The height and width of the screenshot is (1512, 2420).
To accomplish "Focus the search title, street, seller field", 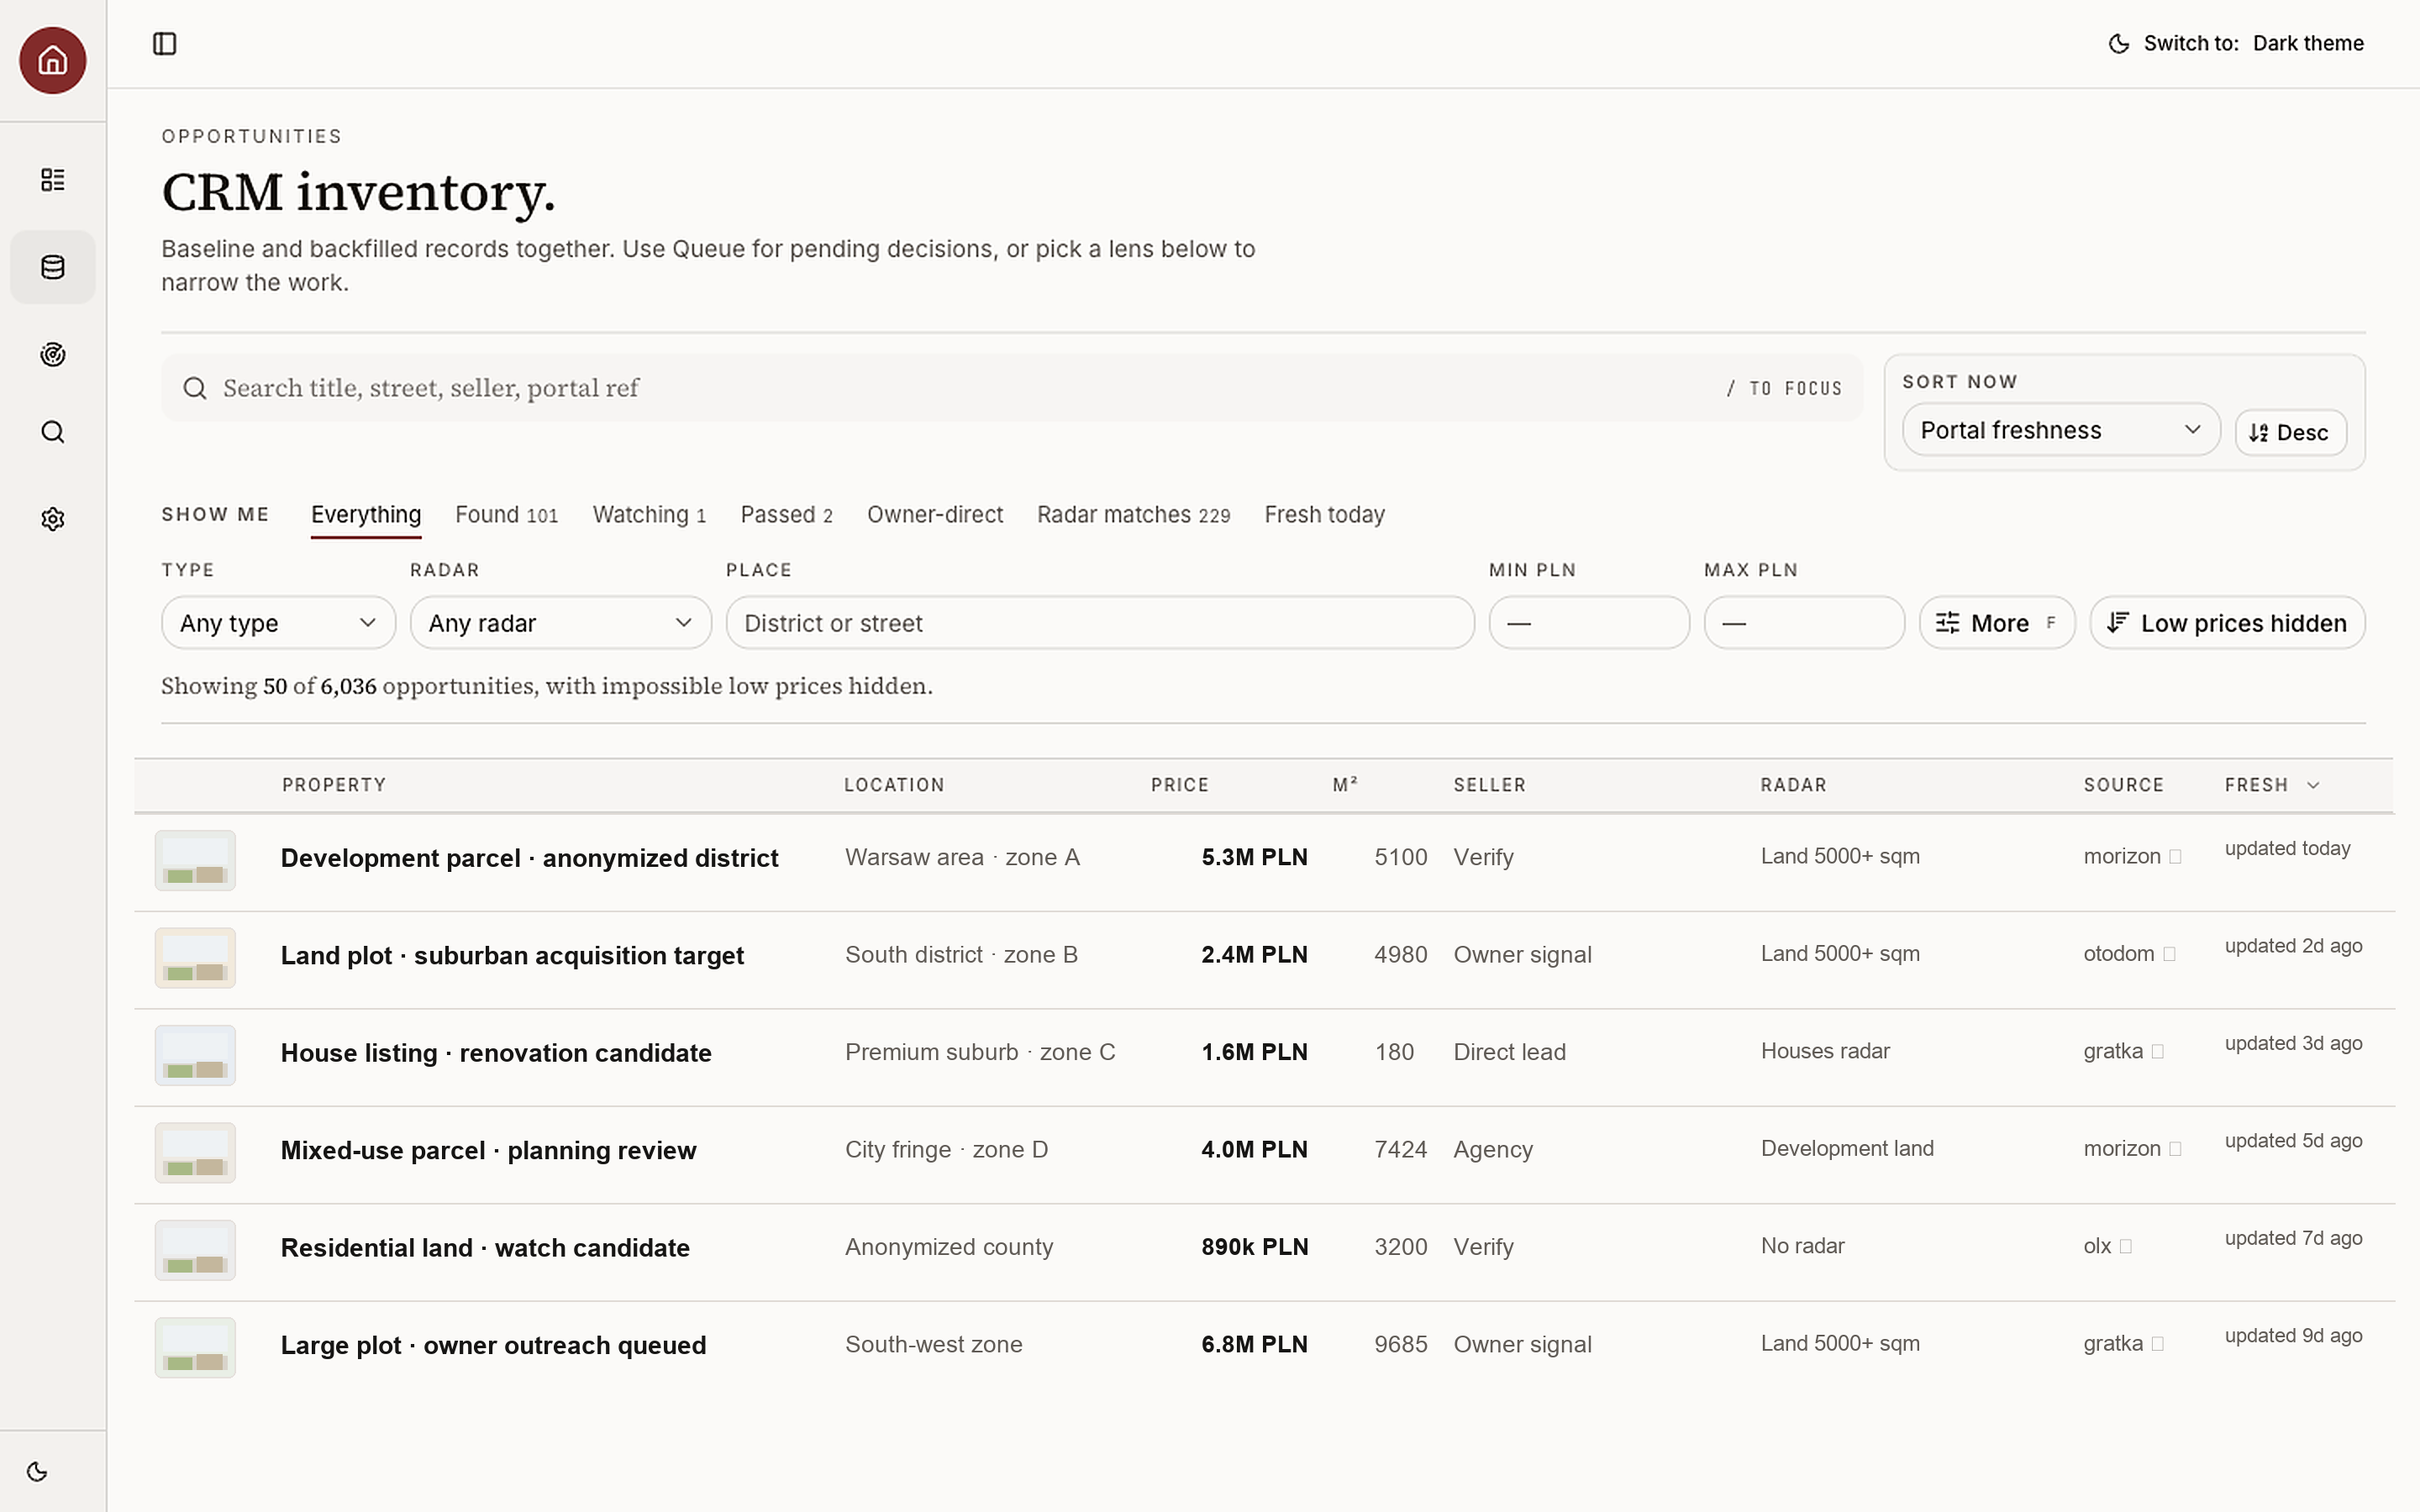I will 1012,388.
